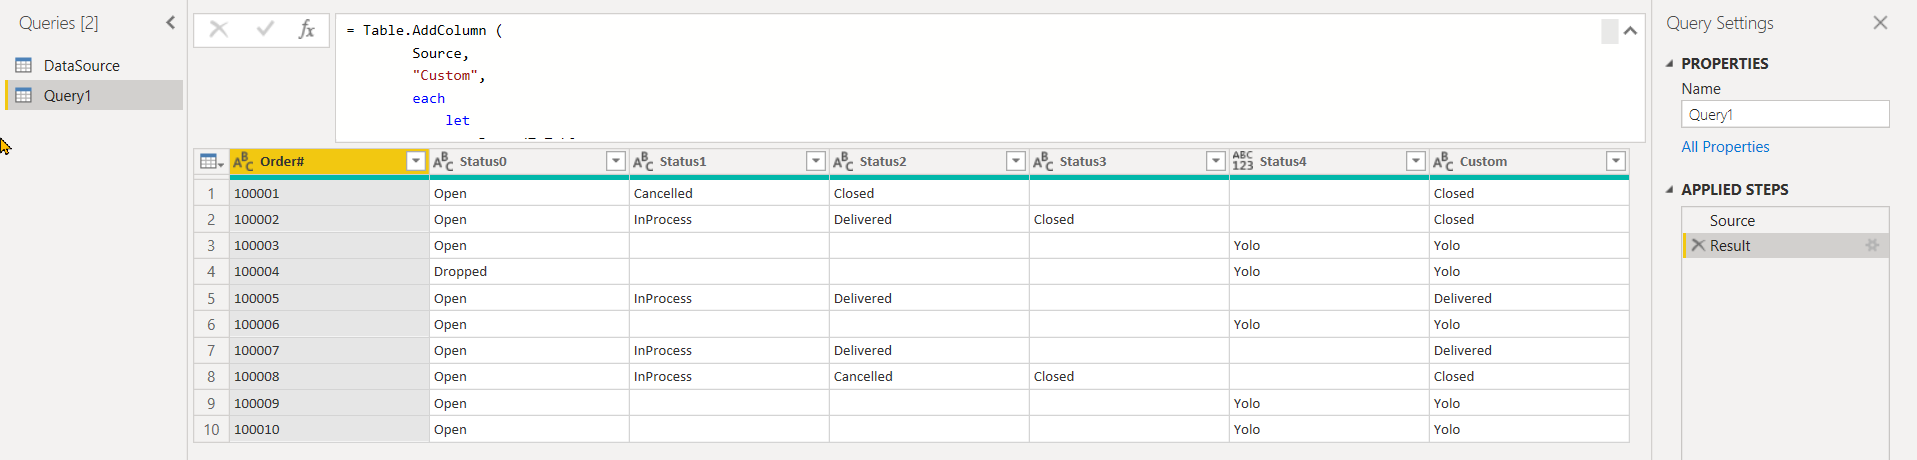Delete the Result step with its X icon
This screenshot has width=1917, height=460.
point(1697,245)
